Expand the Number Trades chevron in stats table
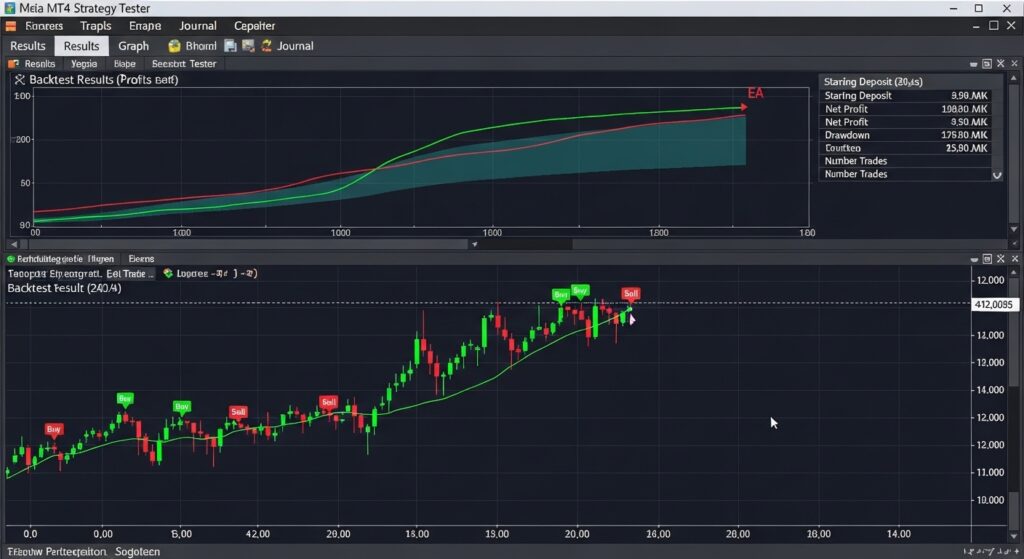 997,175
